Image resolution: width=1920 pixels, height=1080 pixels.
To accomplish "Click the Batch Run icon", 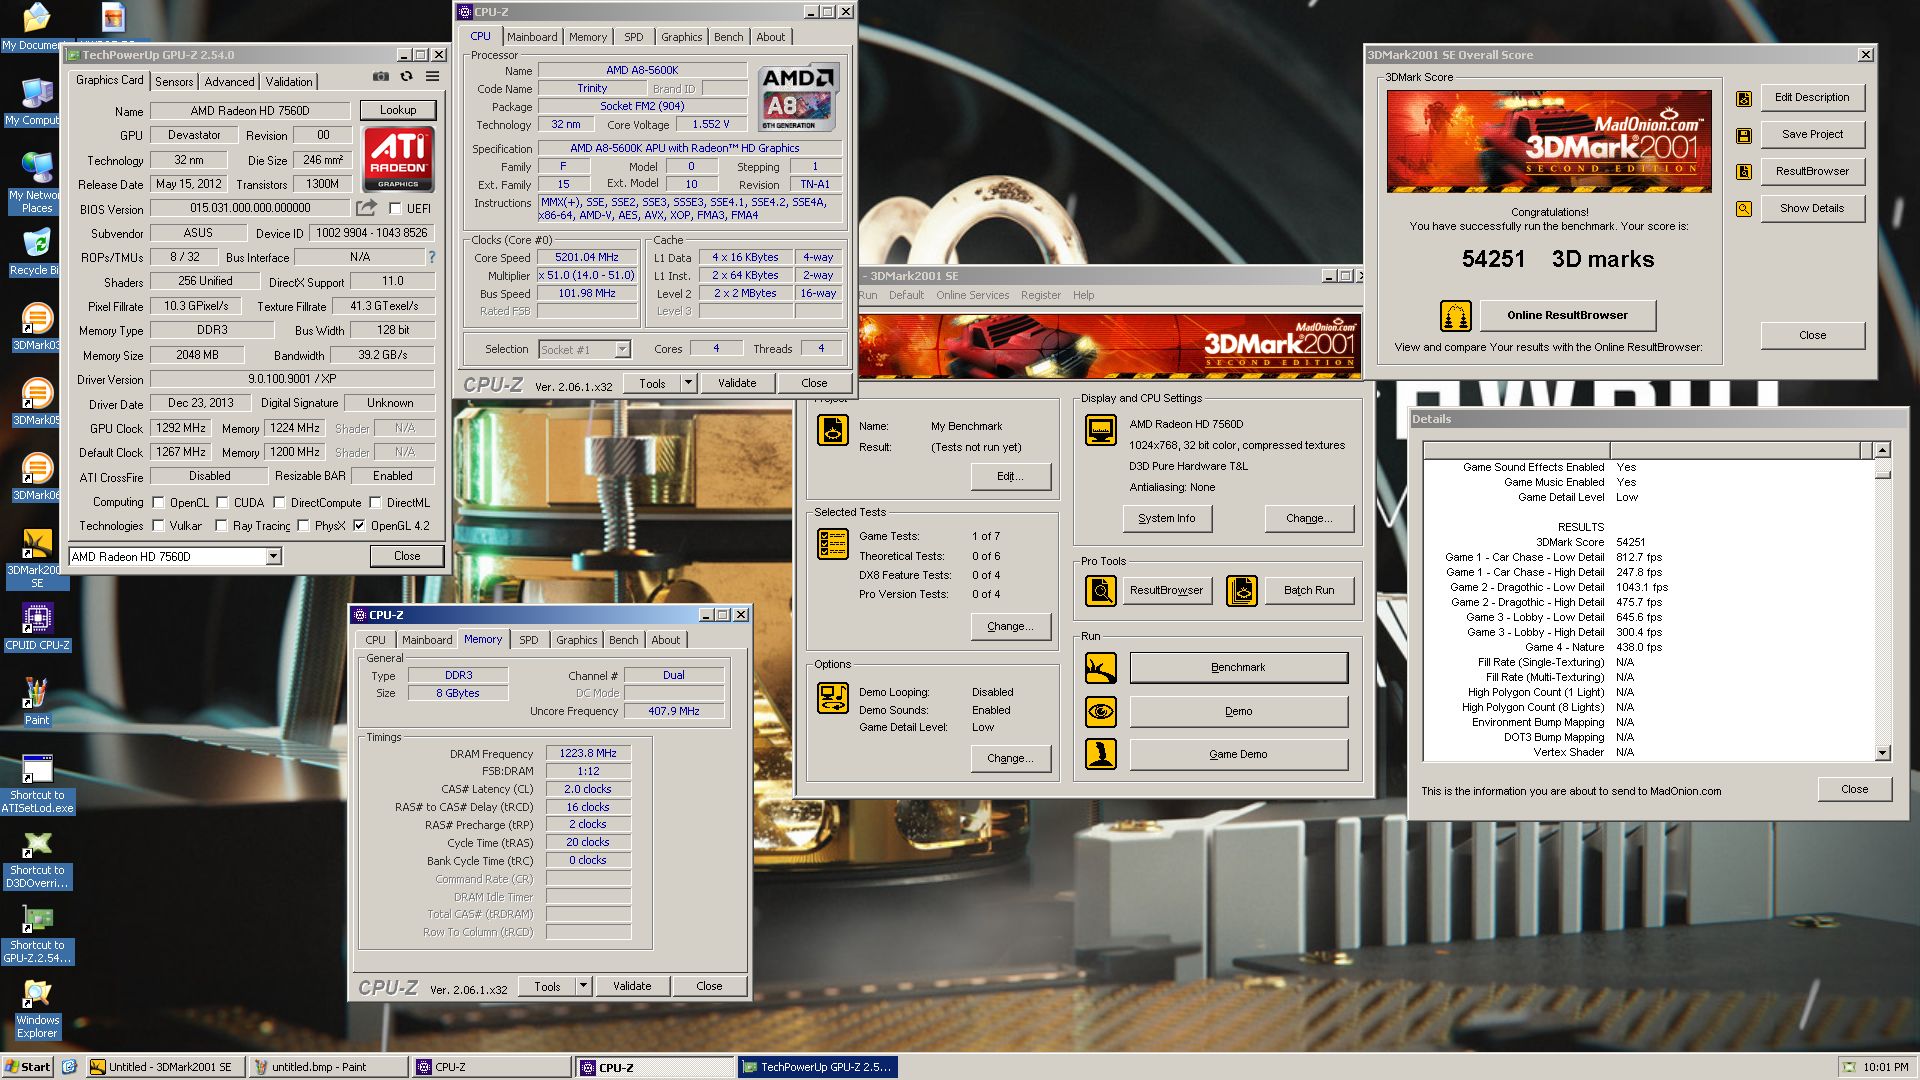I will [x=1242, y=591].
